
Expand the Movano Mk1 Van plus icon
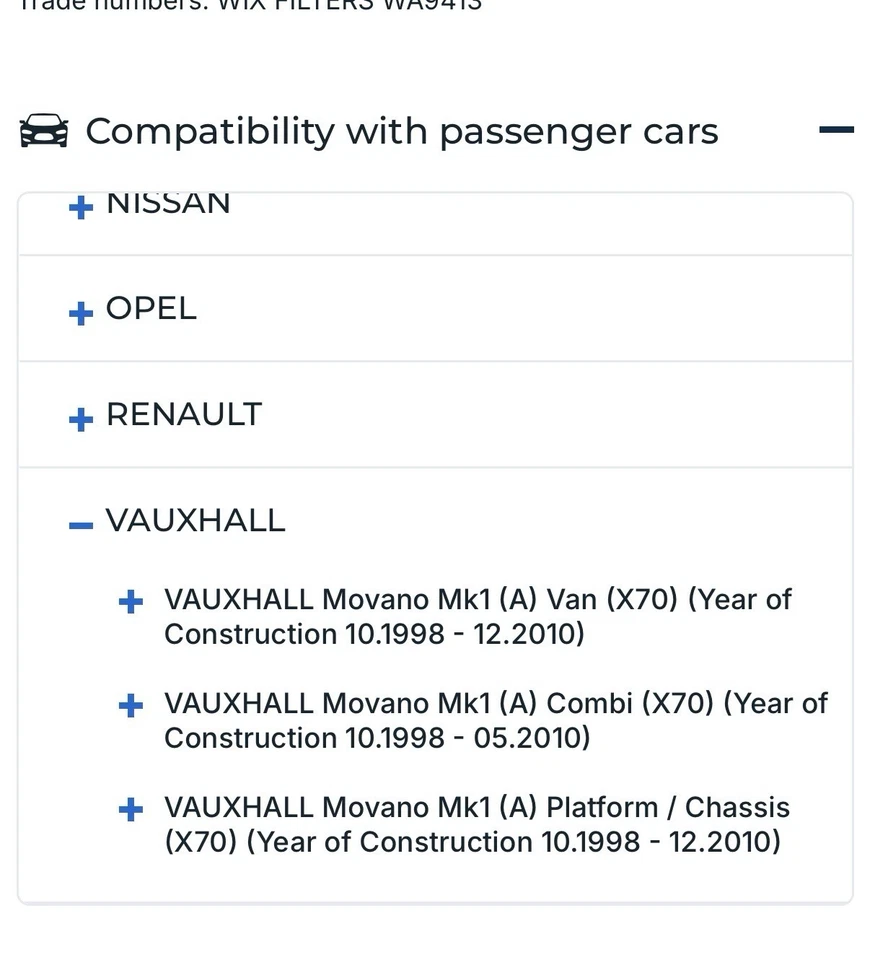click(131, 602)
